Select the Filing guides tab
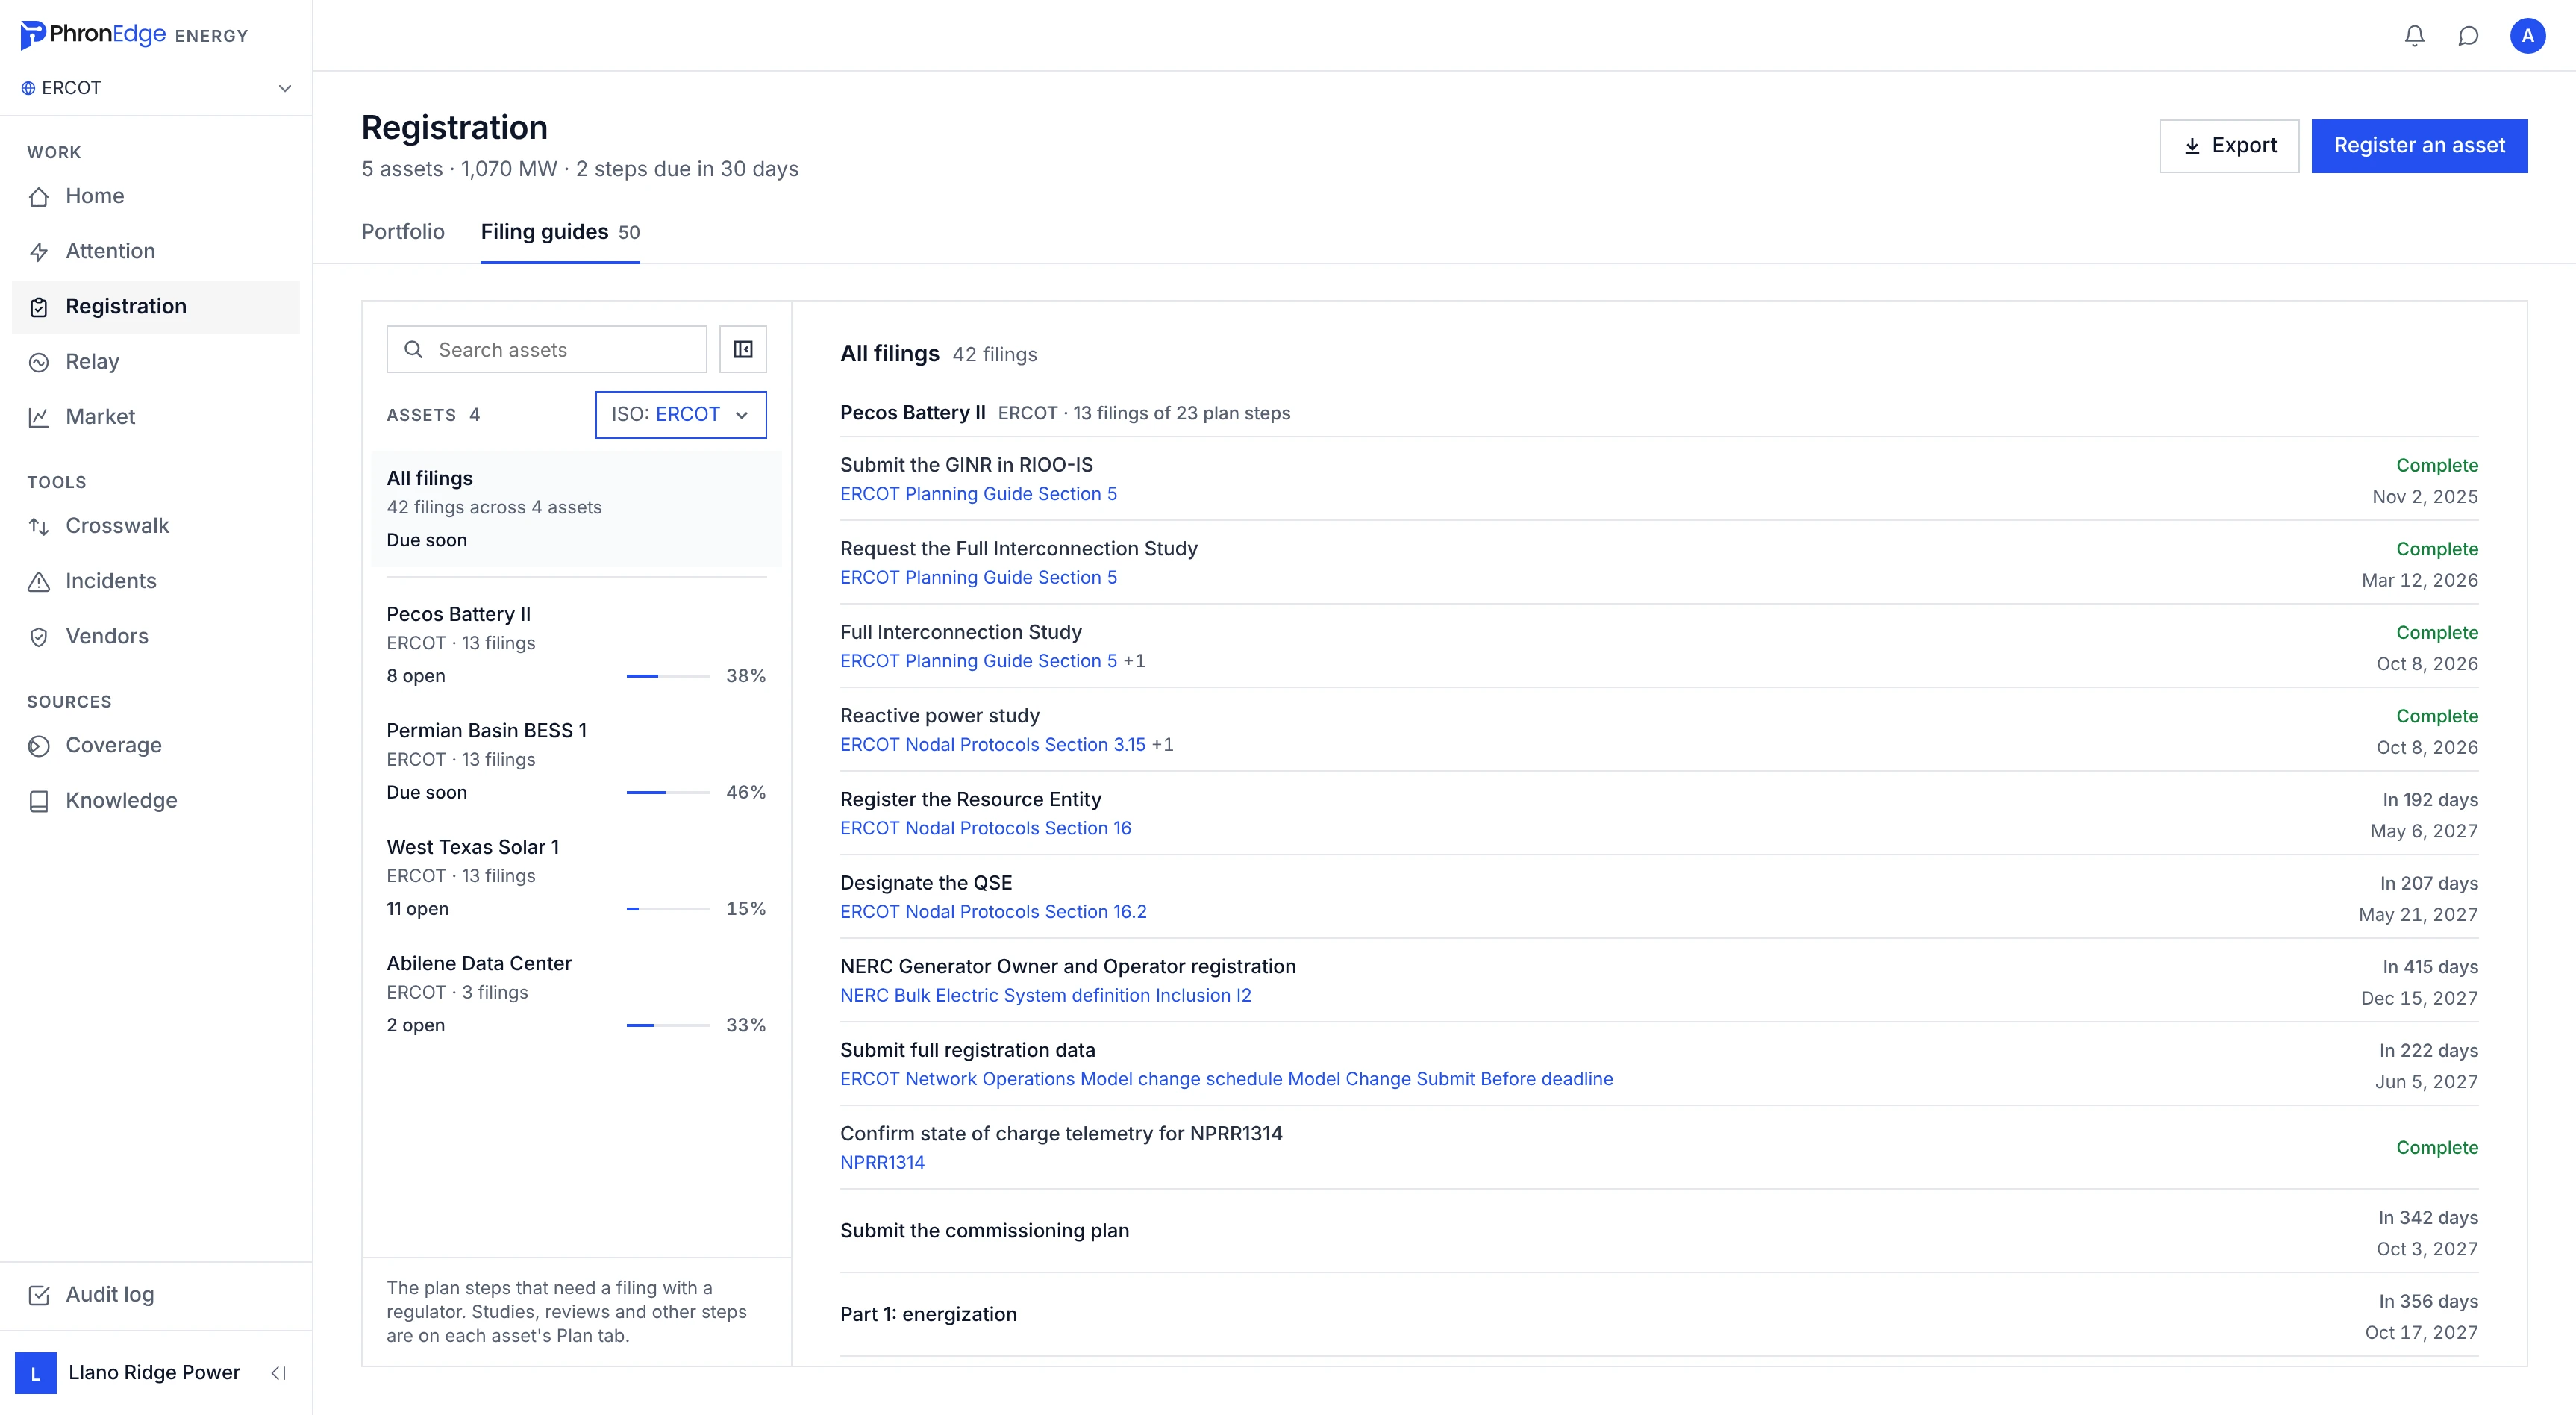Screen dimensions: 2576x1415 [560, 232]
